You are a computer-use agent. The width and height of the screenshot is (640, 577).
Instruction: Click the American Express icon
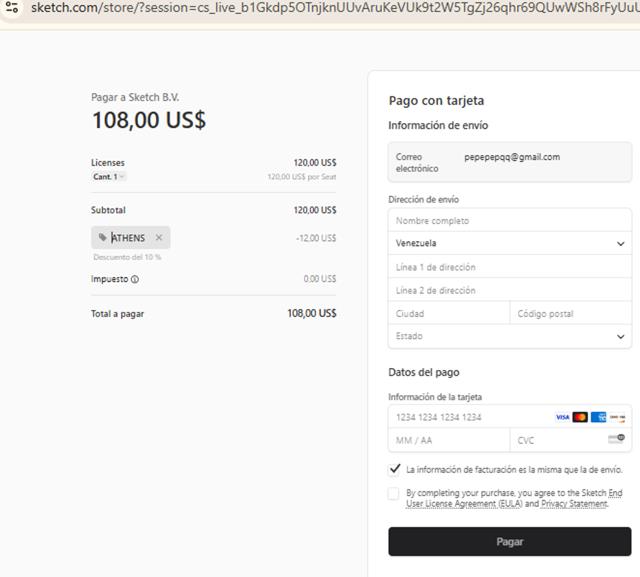coord(598,417)
